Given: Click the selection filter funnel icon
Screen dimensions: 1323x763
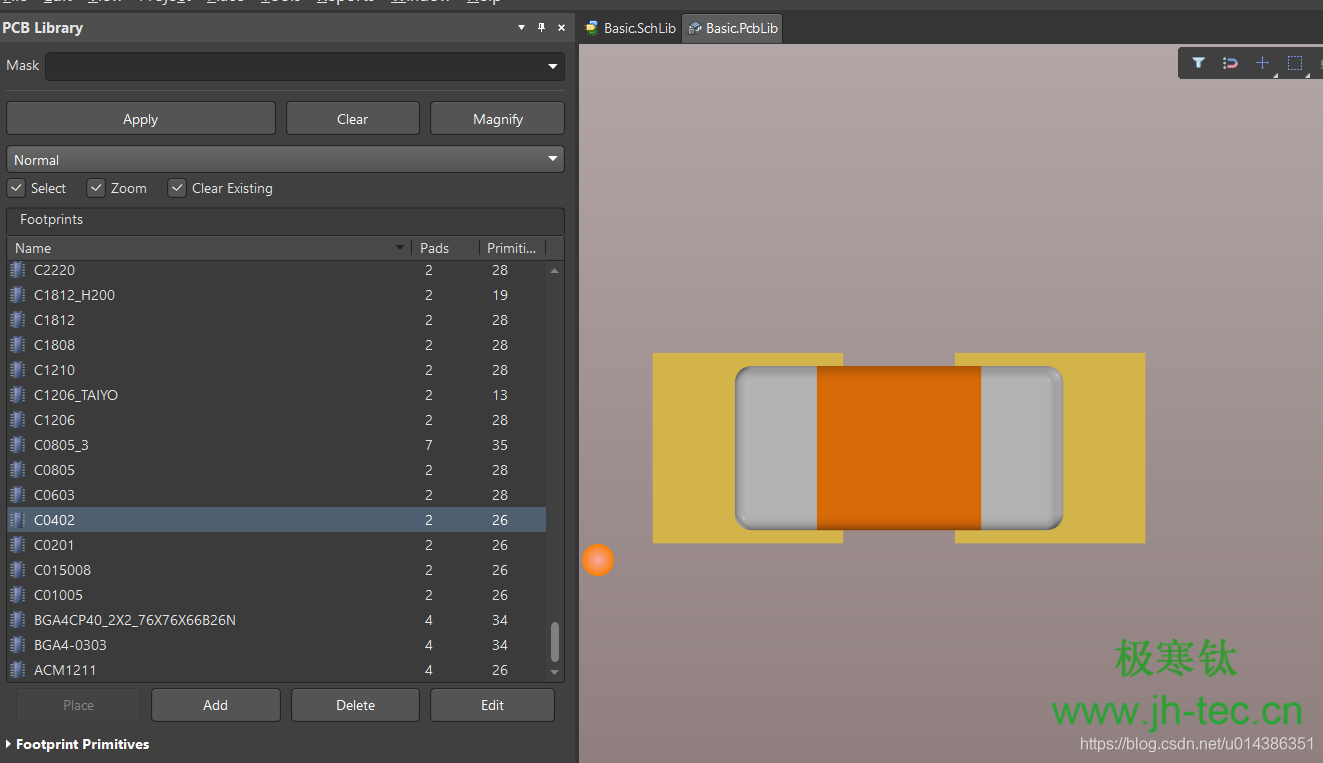Looking at the screenshot, I should 1198,63.
